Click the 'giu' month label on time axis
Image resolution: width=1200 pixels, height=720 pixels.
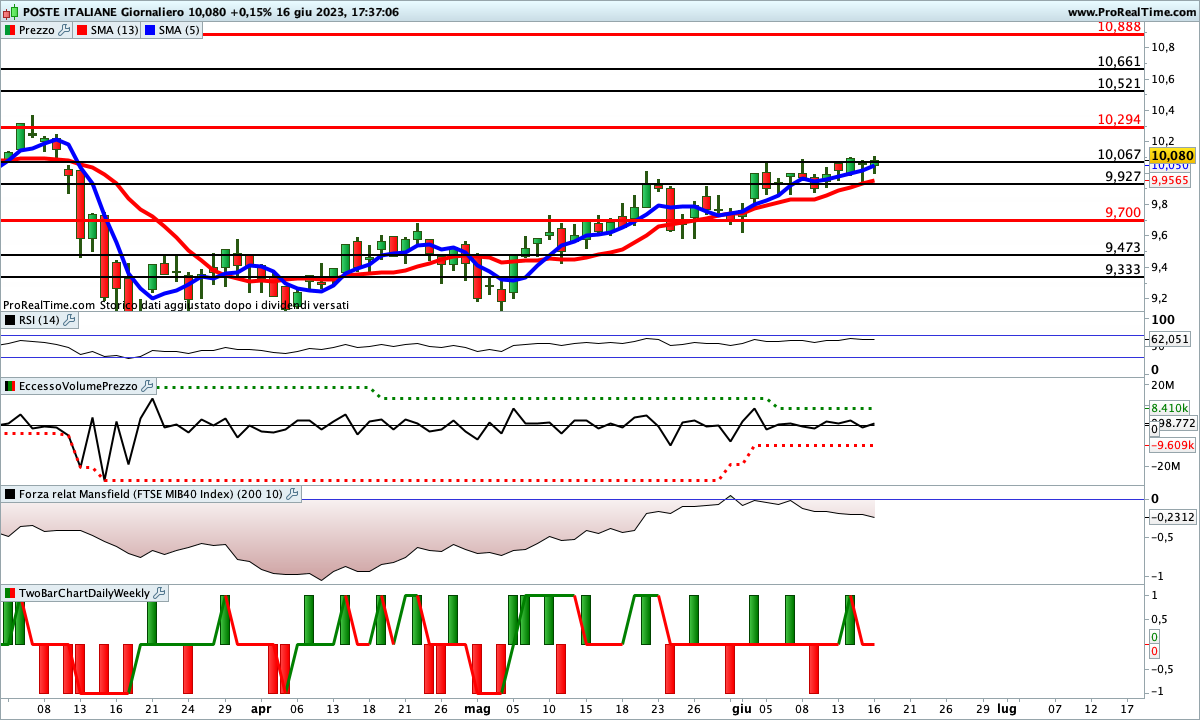tap(741, 708)
